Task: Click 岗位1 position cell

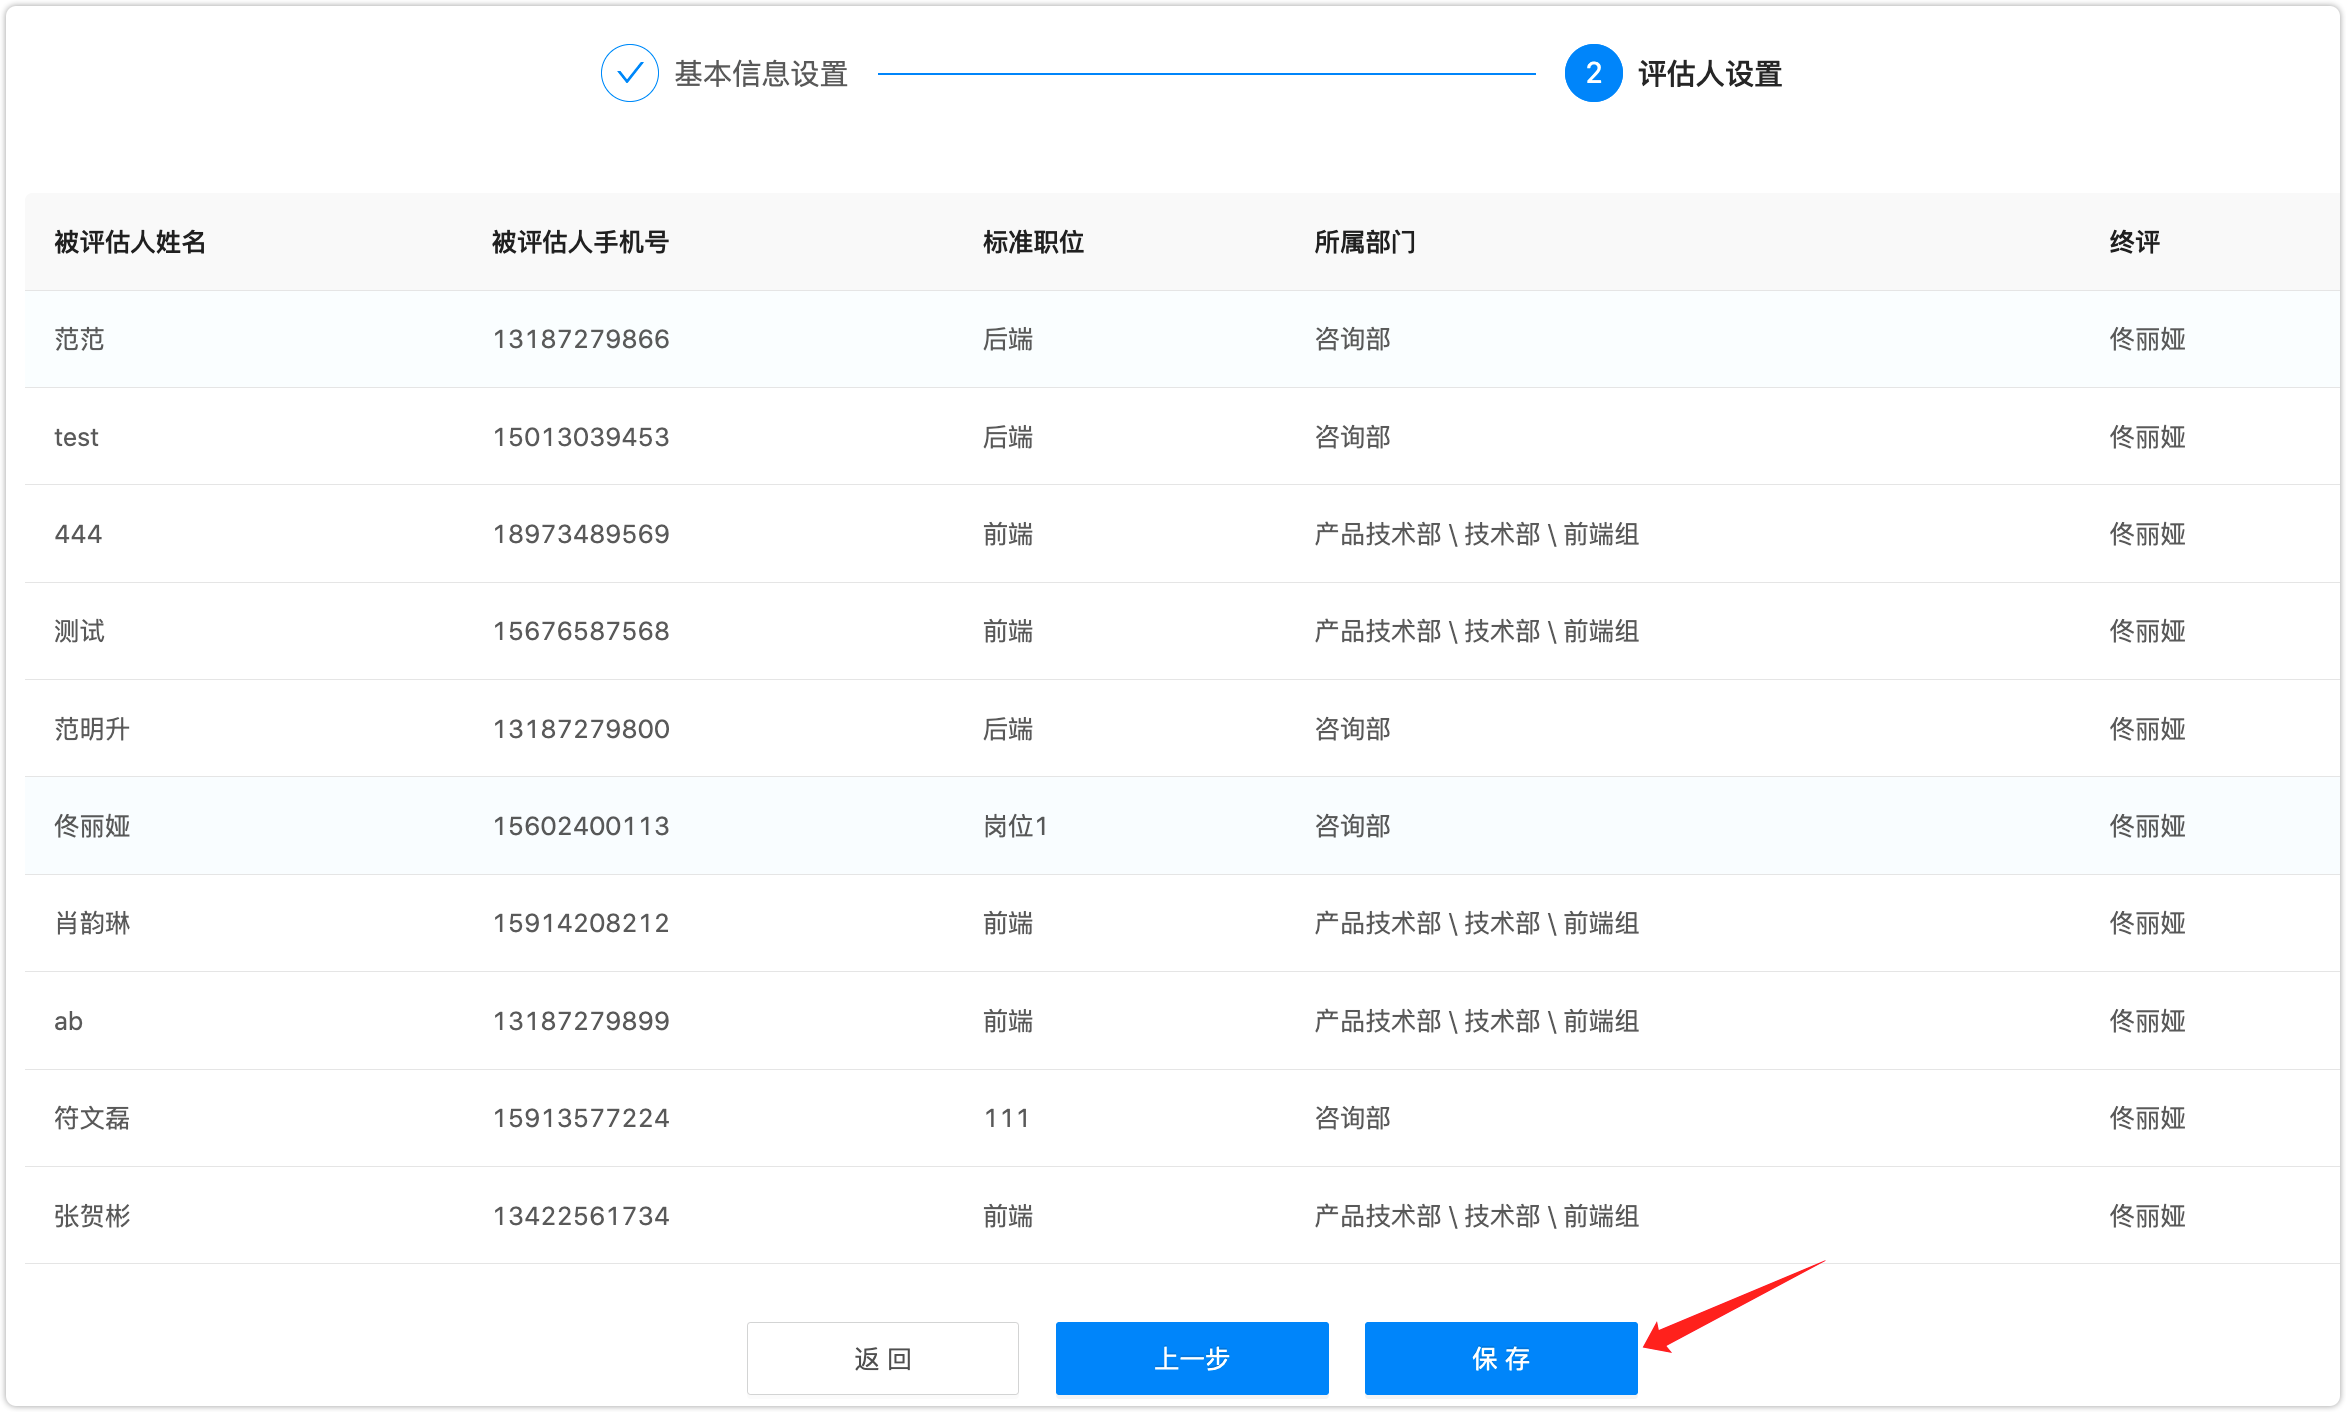Action: tap(1015, 826)
